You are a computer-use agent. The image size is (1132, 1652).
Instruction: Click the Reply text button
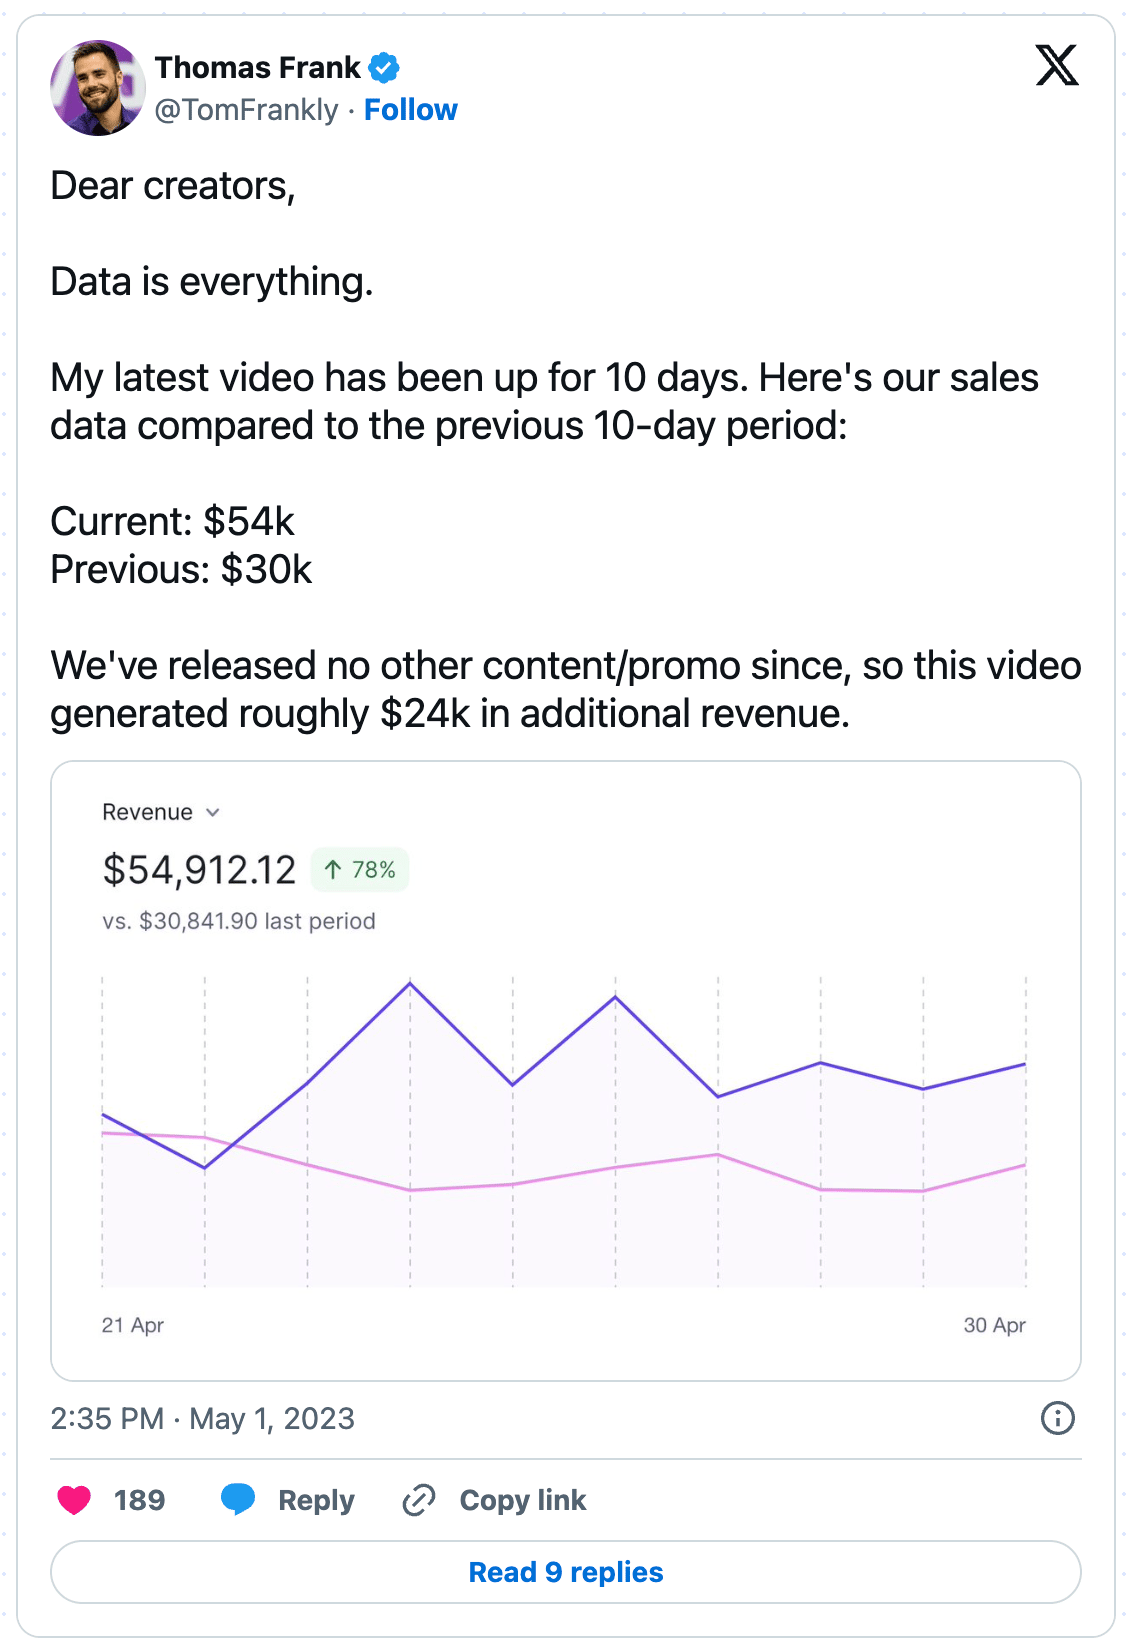[x=316, y=1500]
